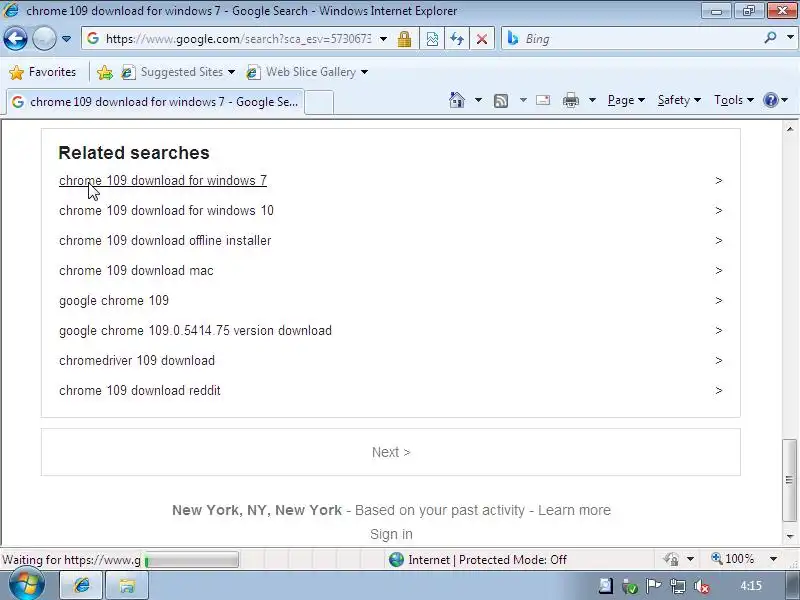Go back with the blue Back arrow
Screen dimensions: 800x600
pyautogui.click(x=15, y=39)
